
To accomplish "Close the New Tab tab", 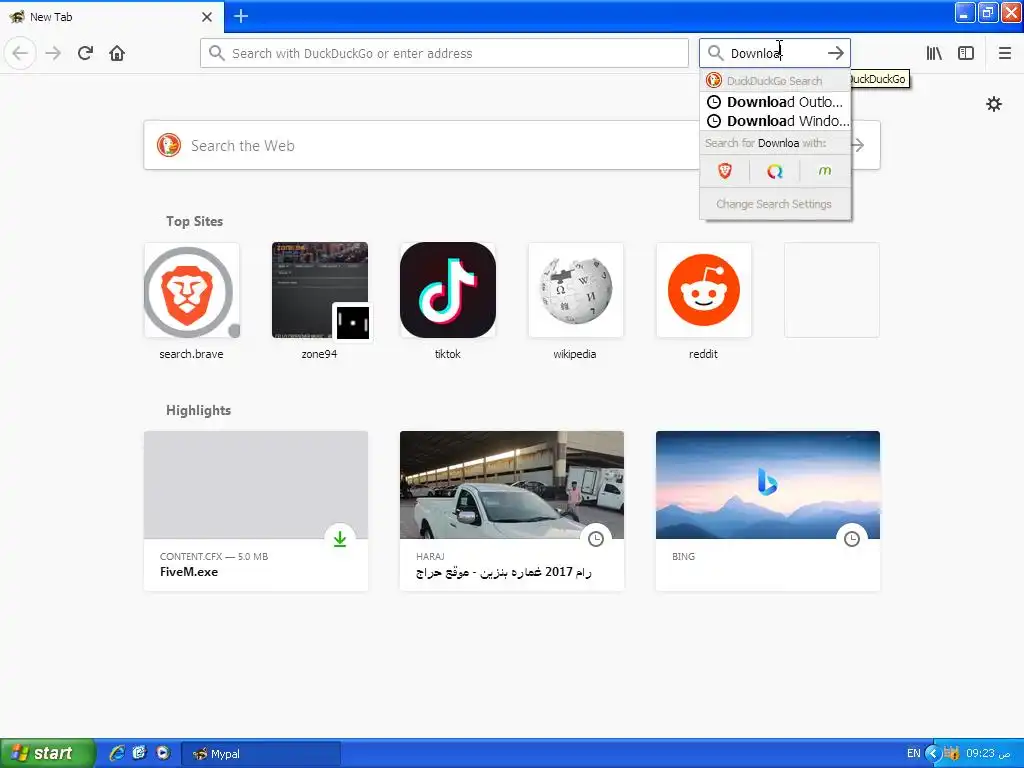I will tap(206, 17).
